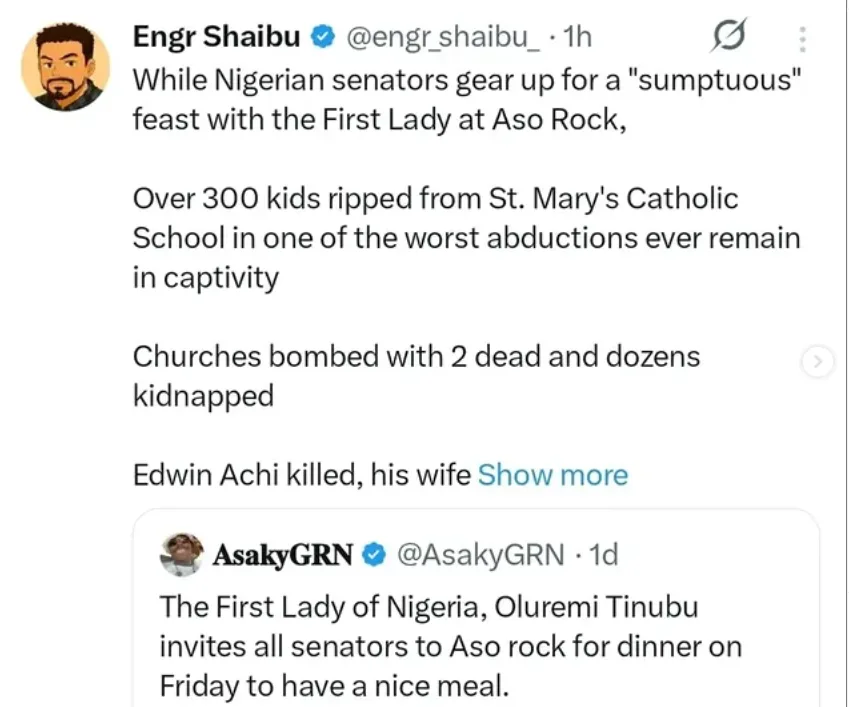Click the @AsakyGRN handle in quoted tweet

click(480, 554)
